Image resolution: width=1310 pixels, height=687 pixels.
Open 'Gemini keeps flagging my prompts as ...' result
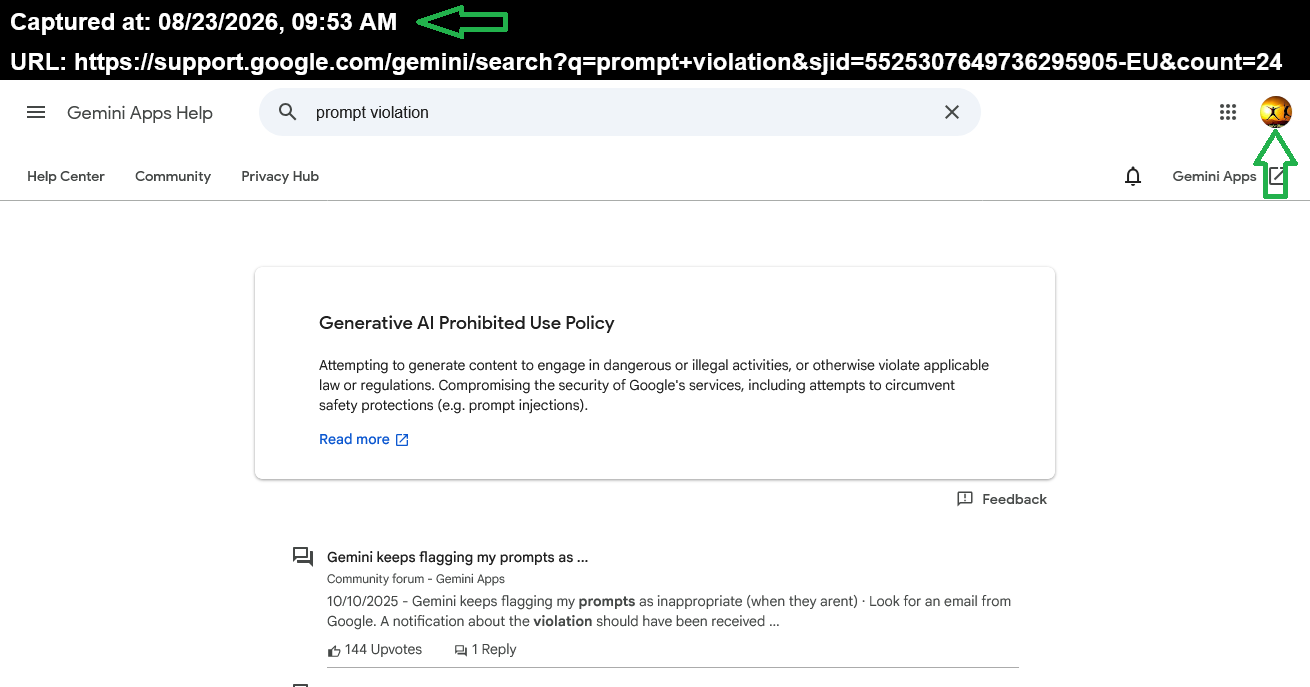coord(457,557)
